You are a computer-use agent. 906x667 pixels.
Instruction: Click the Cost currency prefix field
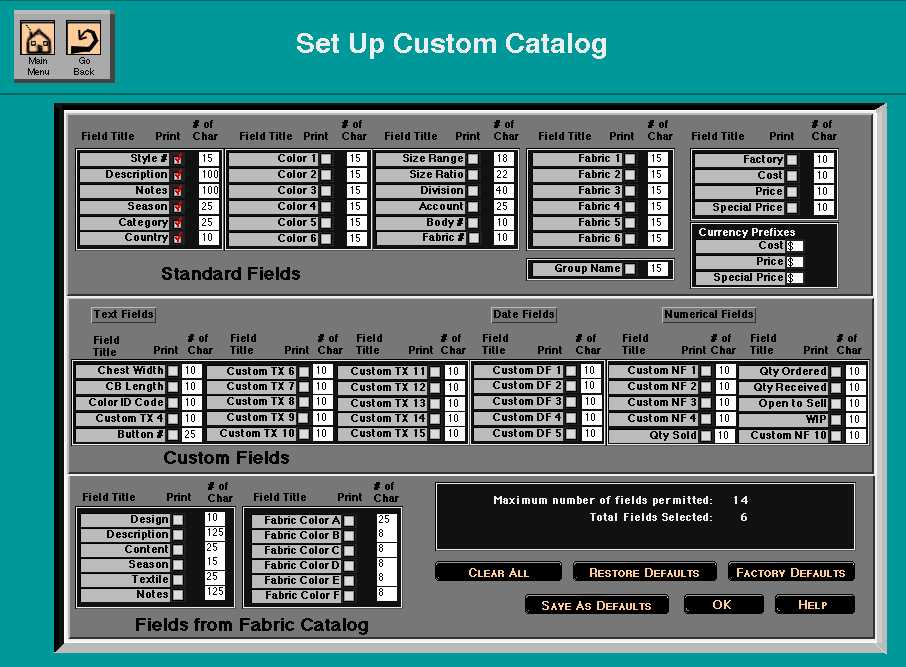pos(795,246)
